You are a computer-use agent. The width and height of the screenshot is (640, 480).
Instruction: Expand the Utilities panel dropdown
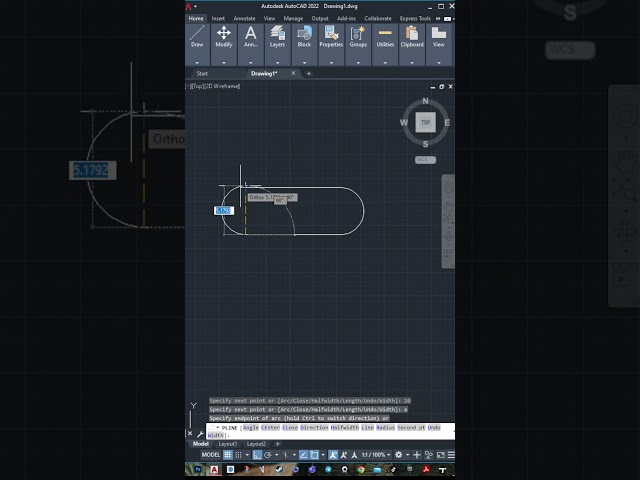tap(385, 63)
